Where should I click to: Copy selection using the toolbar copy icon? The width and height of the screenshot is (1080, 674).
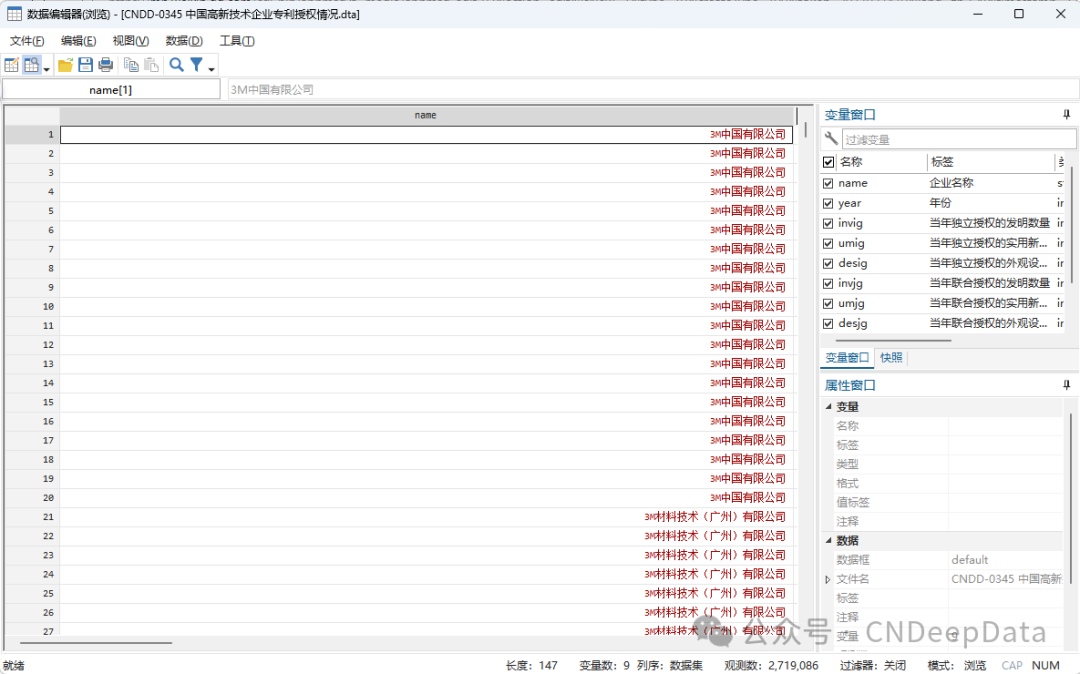pos(131,65)
